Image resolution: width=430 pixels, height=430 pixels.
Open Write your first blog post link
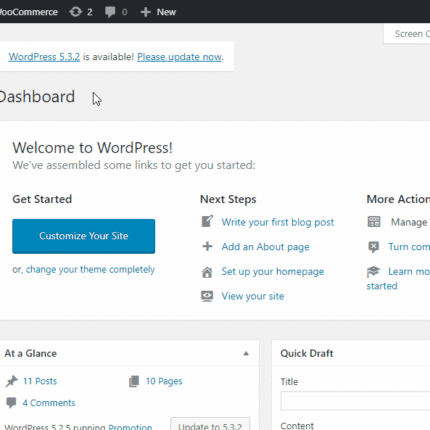(x=278, y=222)
